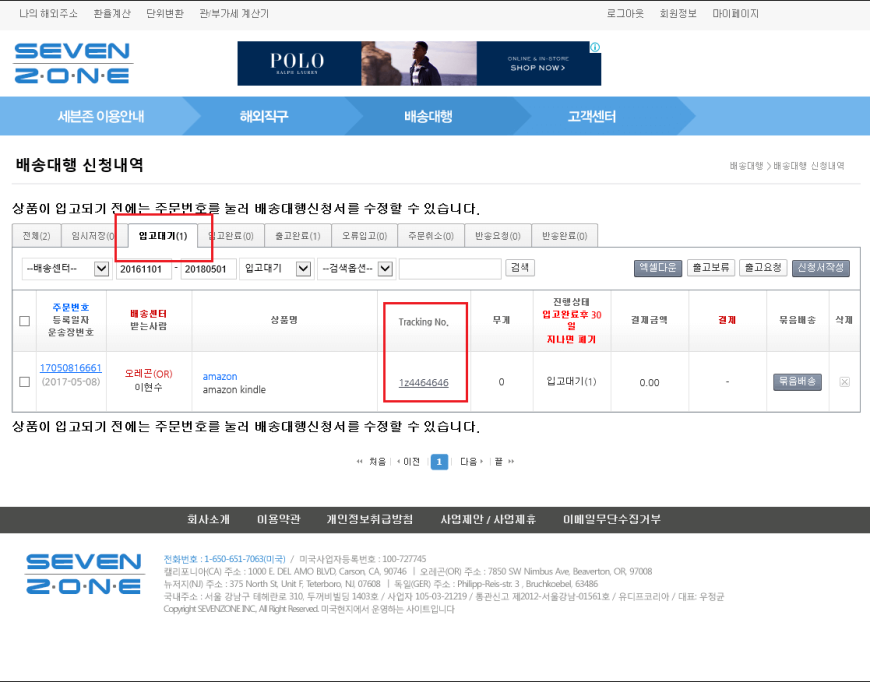The width and height of the screenshot is (870, 682).
Task: Open 나의 해외주소 top link
Action: click(x=48, y=13)
